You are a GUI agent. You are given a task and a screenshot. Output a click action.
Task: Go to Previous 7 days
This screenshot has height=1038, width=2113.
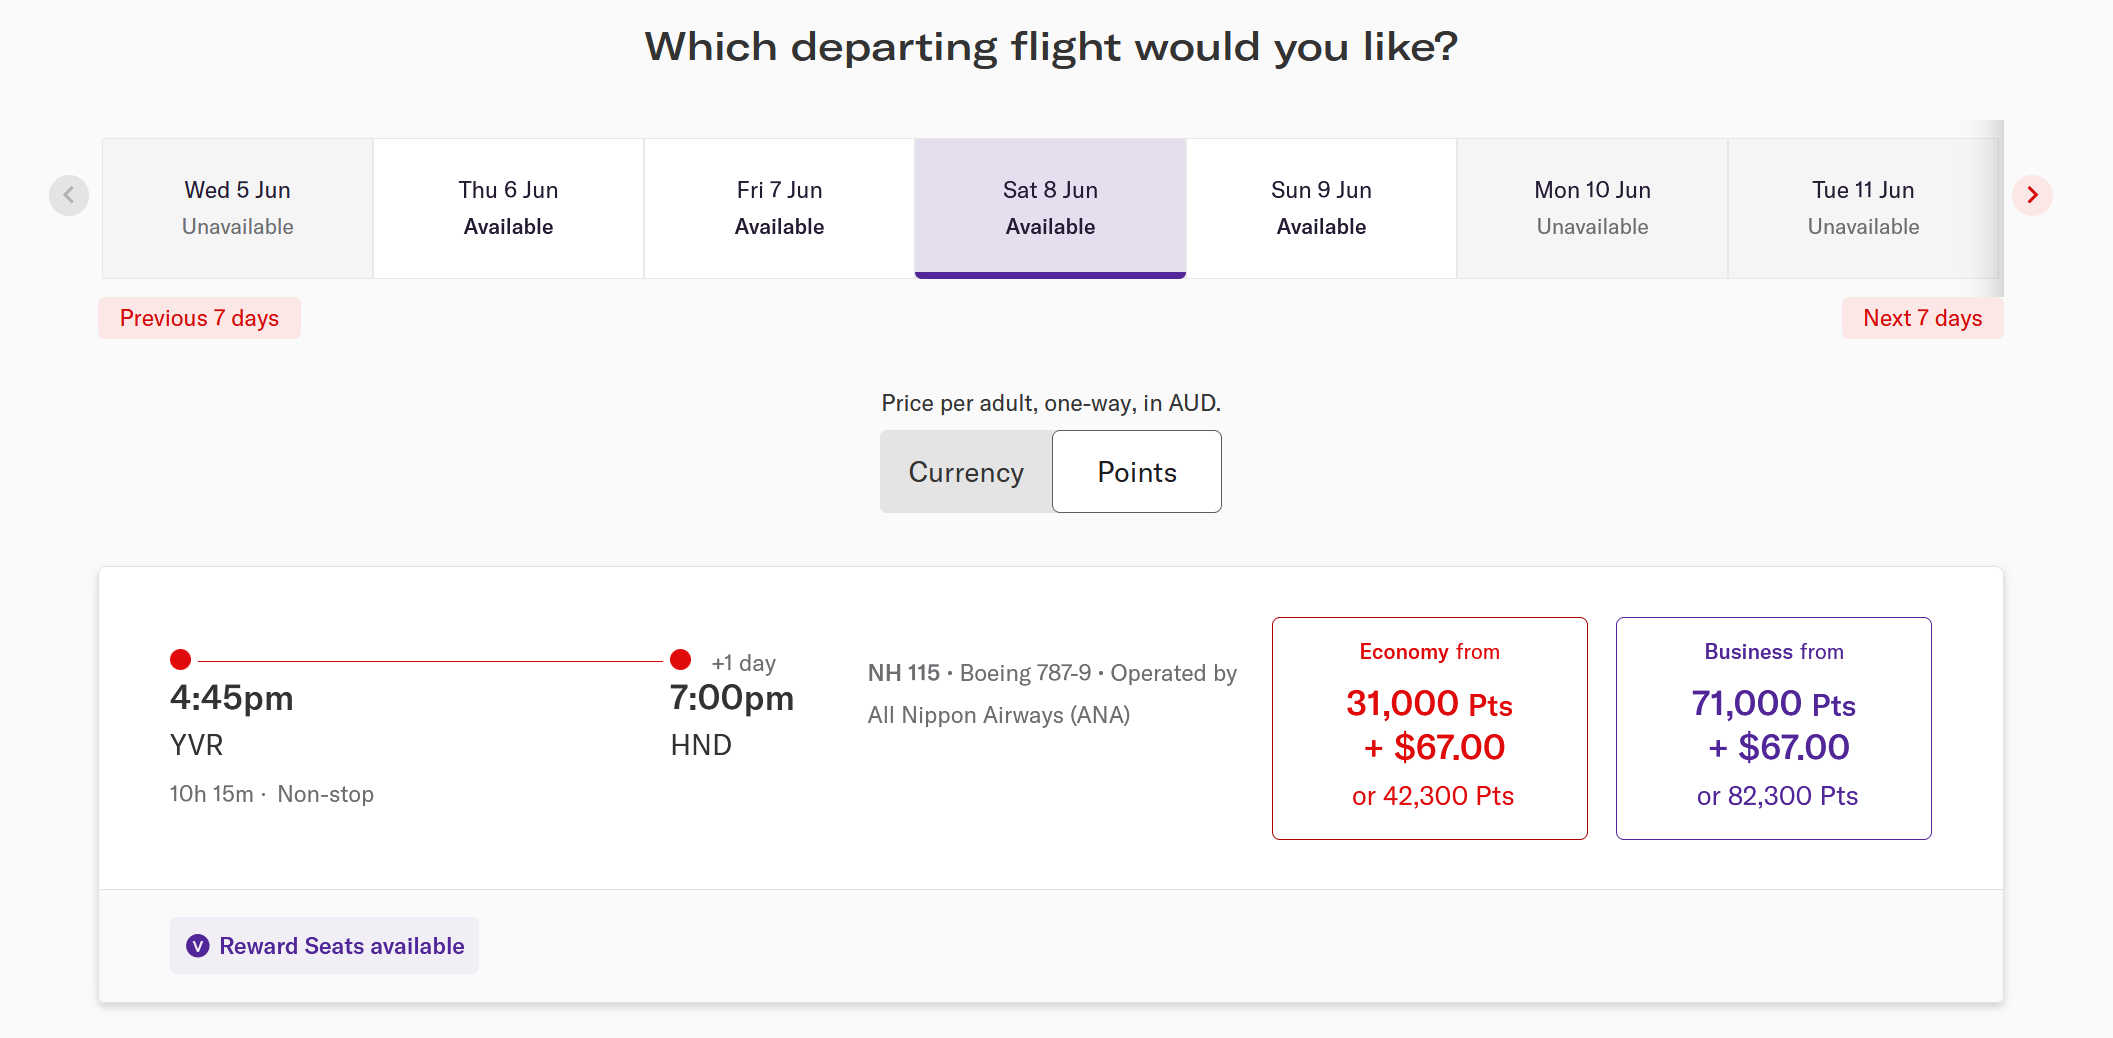tap(200, 318)
